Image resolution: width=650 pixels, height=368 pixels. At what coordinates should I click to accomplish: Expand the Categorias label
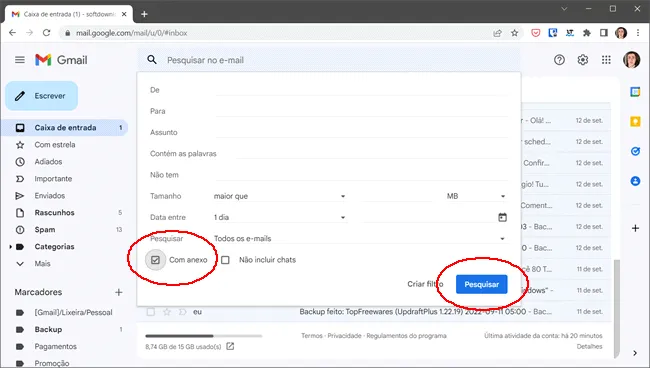pos(10,247)
